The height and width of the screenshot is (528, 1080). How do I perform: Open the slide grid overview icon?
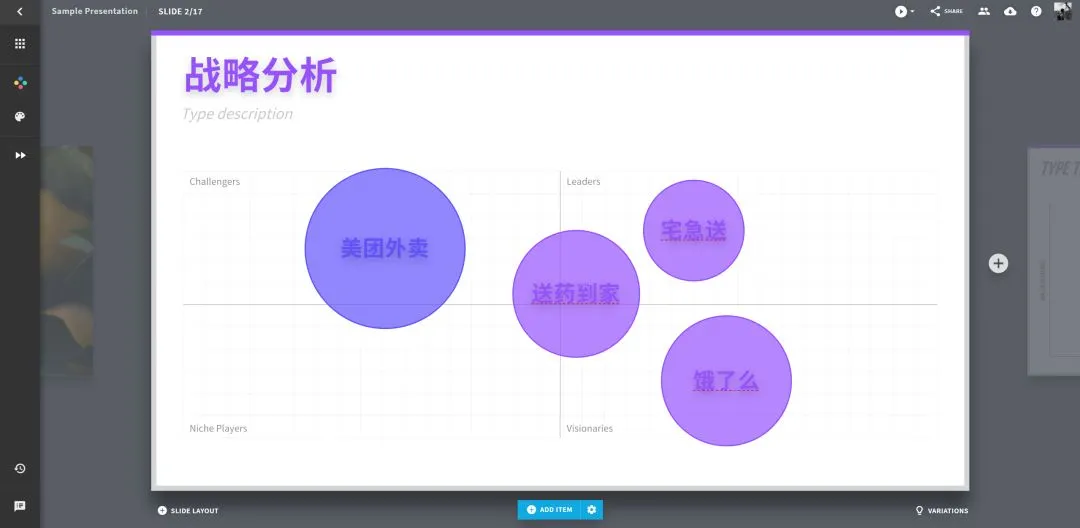(x=20, y=43)
